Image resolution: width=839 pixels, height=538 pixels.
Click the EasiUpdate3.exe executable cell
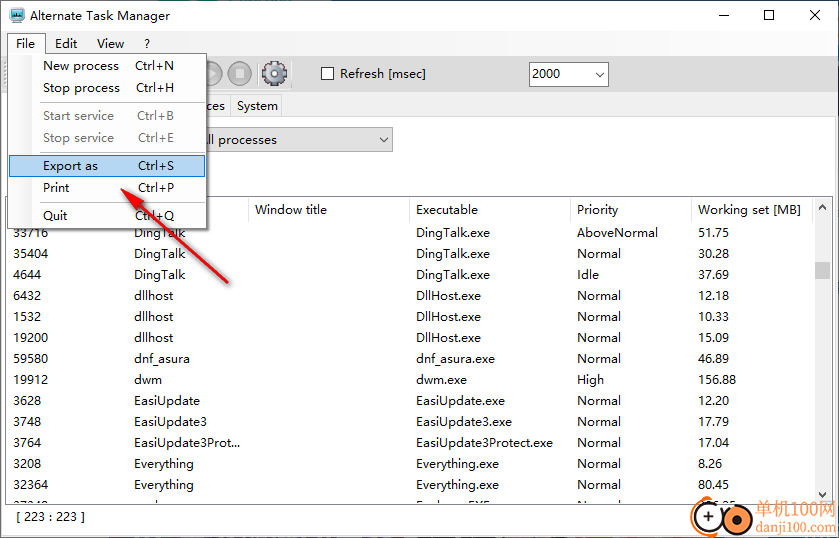464,422
